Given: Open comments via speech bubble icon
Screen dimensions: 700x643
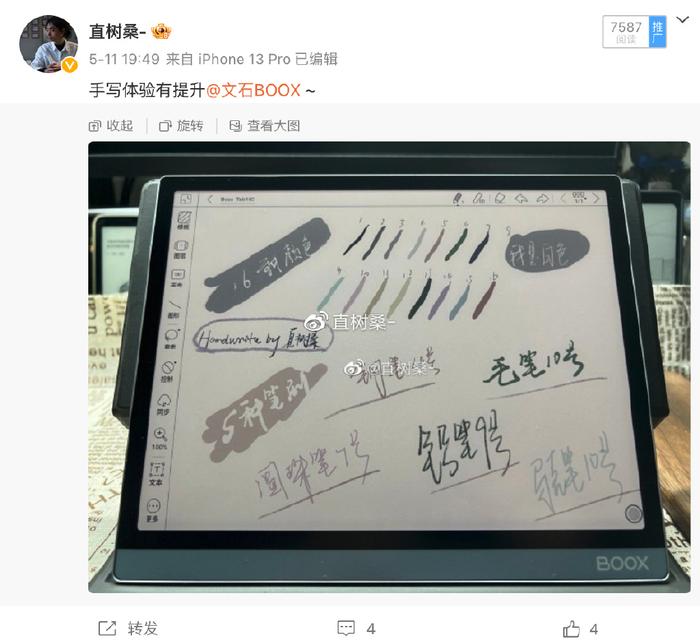Looking at the screenshot, I should tap(346, 629).
